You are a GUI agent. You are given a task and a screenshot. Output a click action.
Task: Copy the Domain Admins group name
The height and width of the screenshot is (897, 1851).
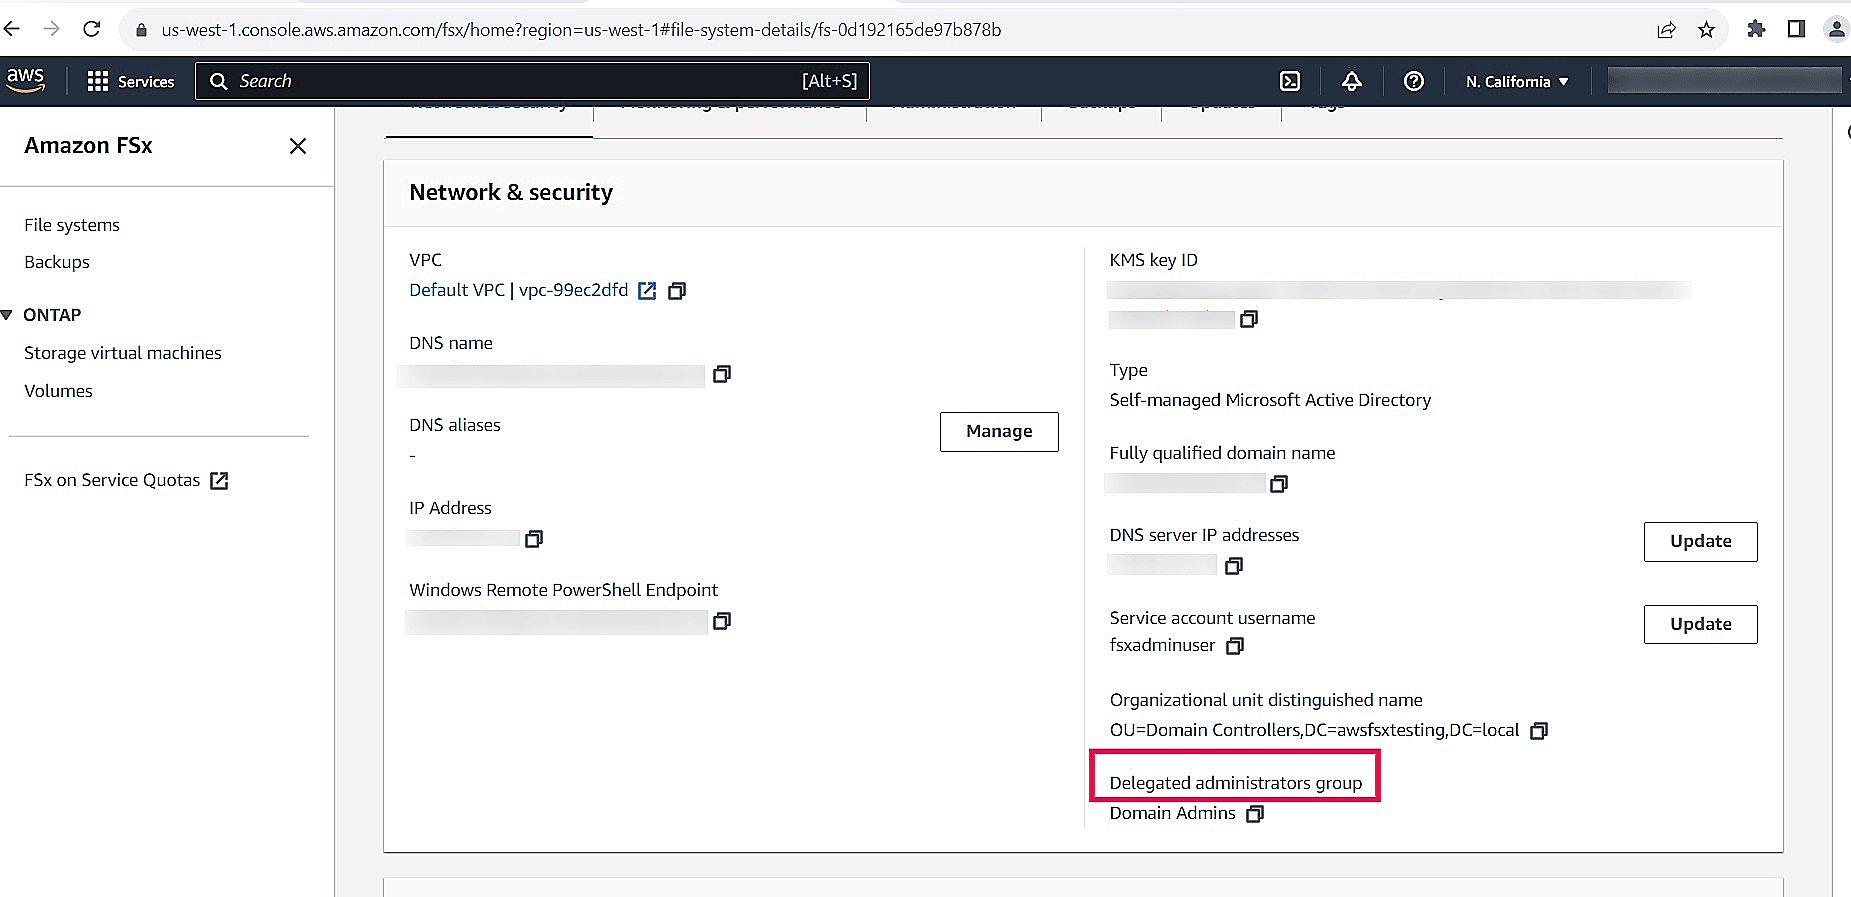[x=1255, y=814]
